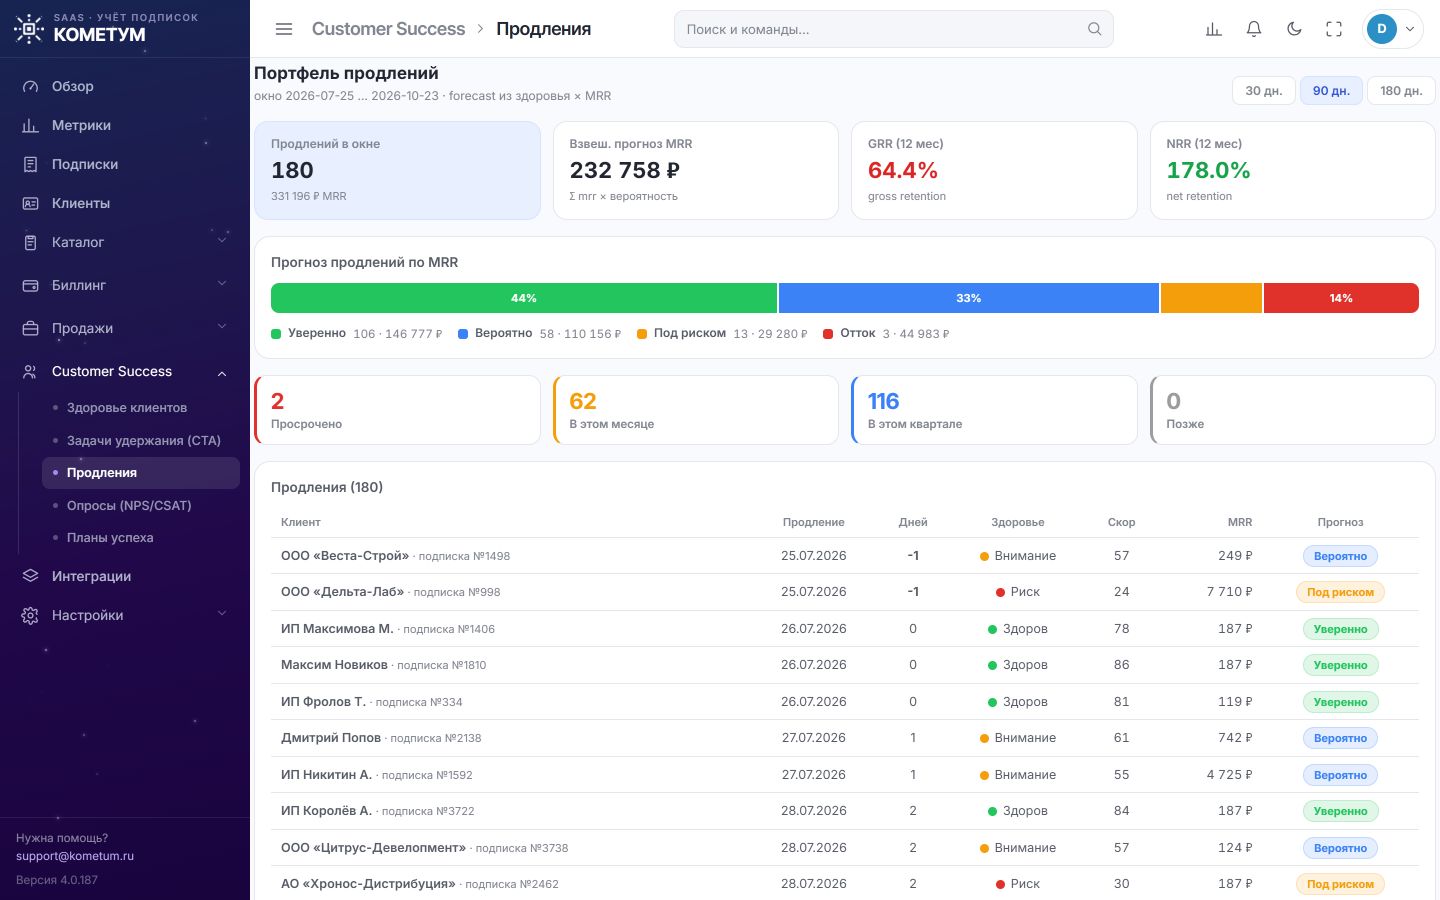Expand the Продажи chevron
The height and width of the screenshot is (900, 1440).
(x=222, y=326)
